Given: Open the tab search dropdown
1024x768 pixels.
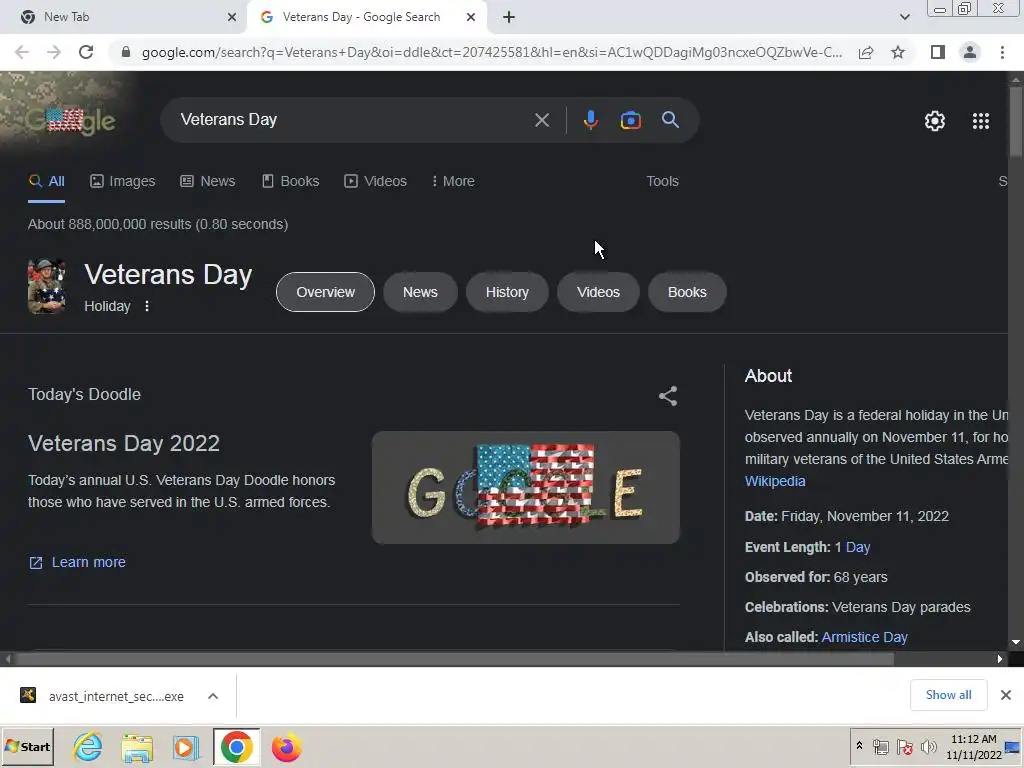Looking at the screenshot, I should click(x=904, y=17).
